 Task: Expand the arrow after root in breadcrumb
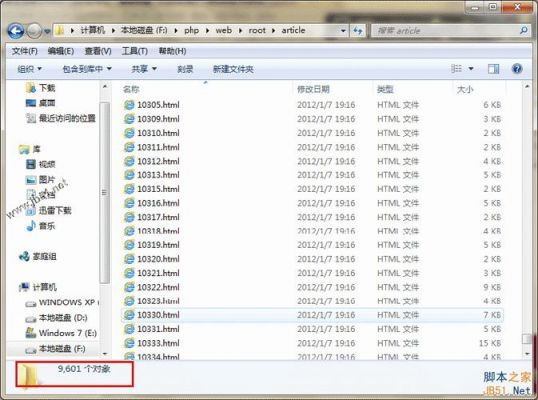tap(273, 31)
